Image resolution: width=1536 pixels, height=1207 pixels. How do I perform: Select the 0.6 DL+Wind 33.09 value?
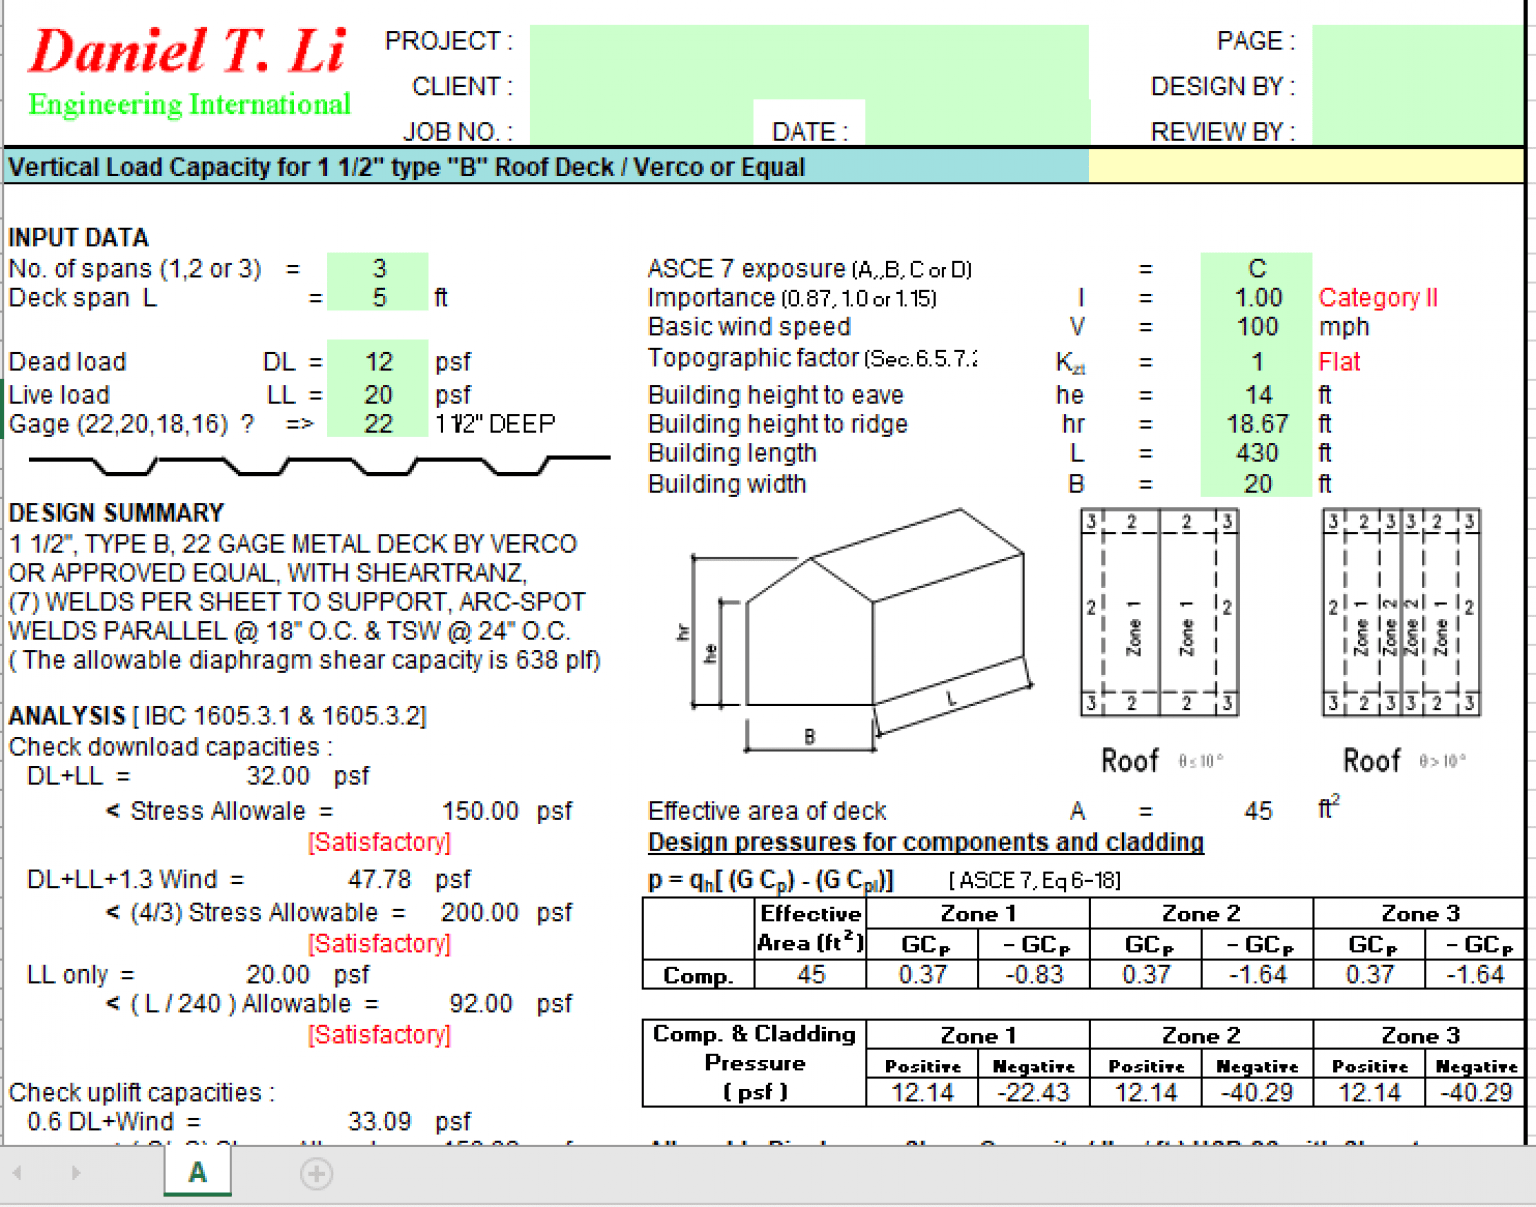[x=379, y=1121]
